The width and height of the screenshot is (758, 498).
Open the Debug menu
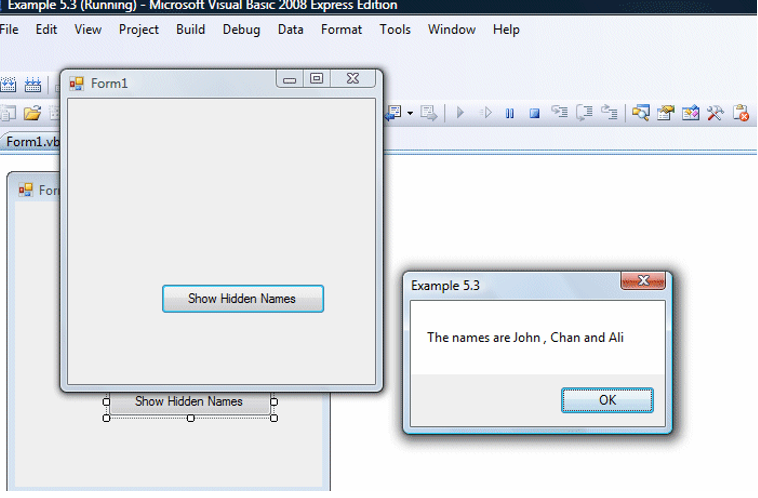point(241,29)
